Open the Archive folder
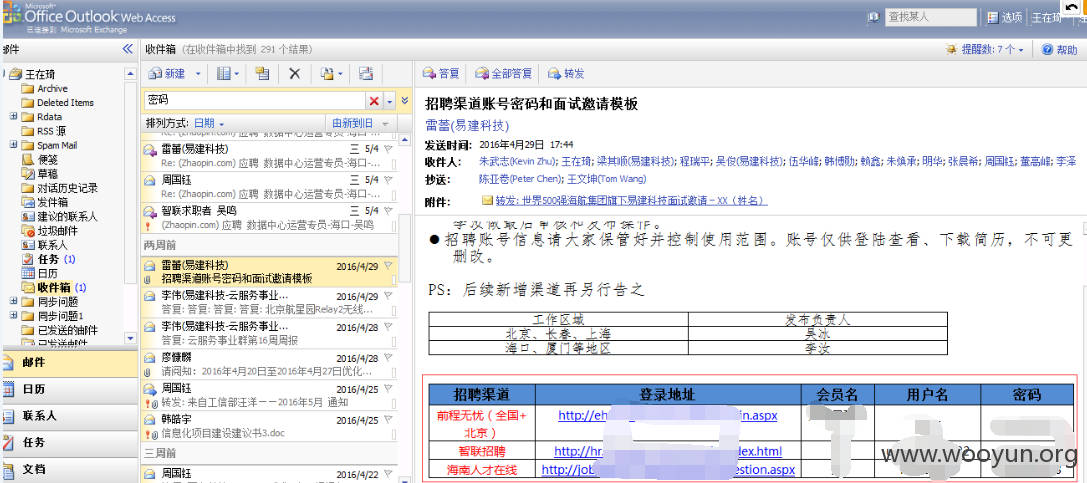 (52, 89)
